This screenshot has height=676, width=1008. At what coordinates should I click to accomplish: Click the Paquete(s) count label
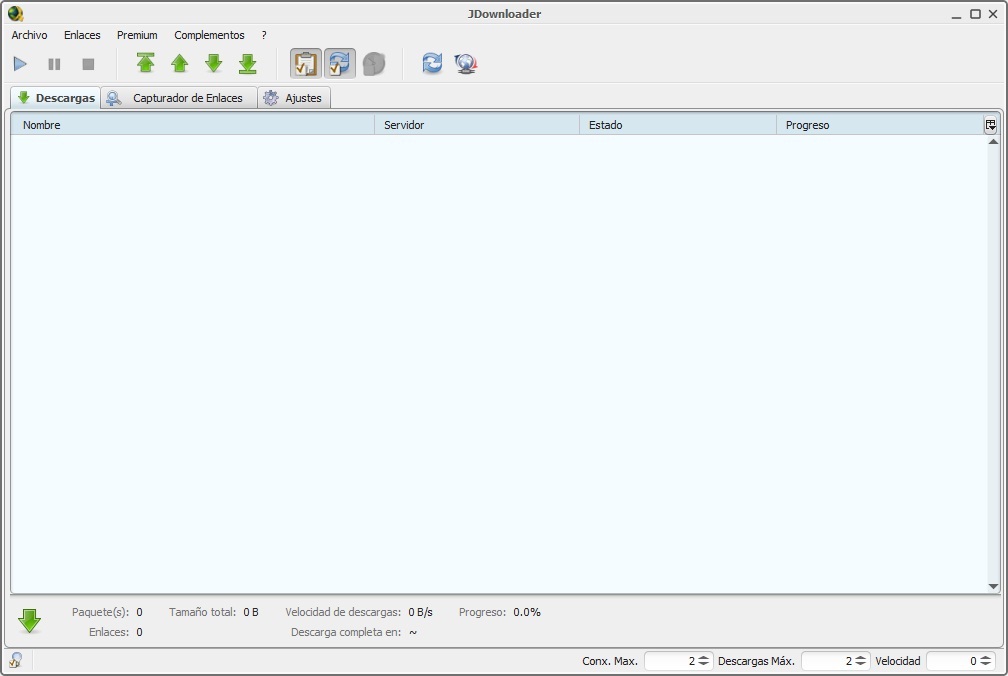coord(100,612)
